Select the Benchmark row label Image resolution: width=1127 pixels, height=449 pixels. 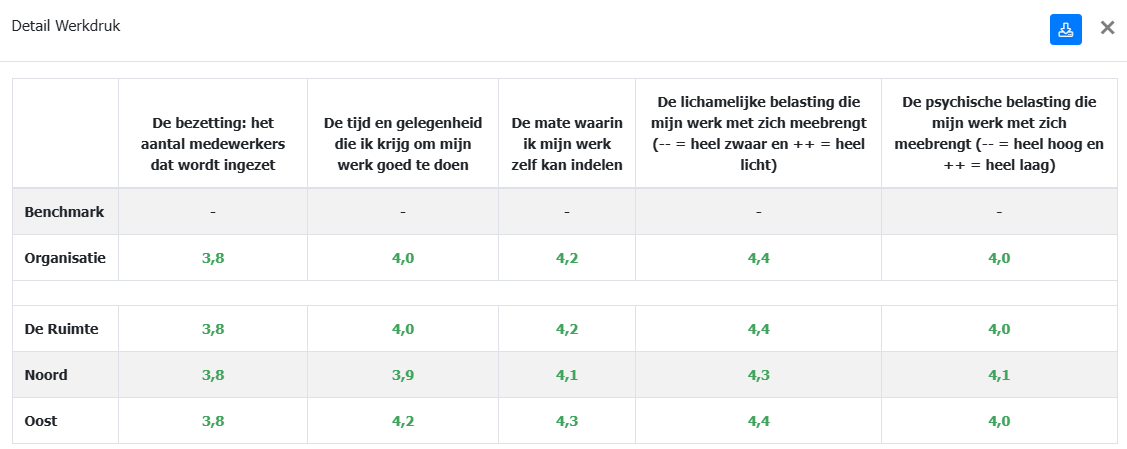[65, 212]
